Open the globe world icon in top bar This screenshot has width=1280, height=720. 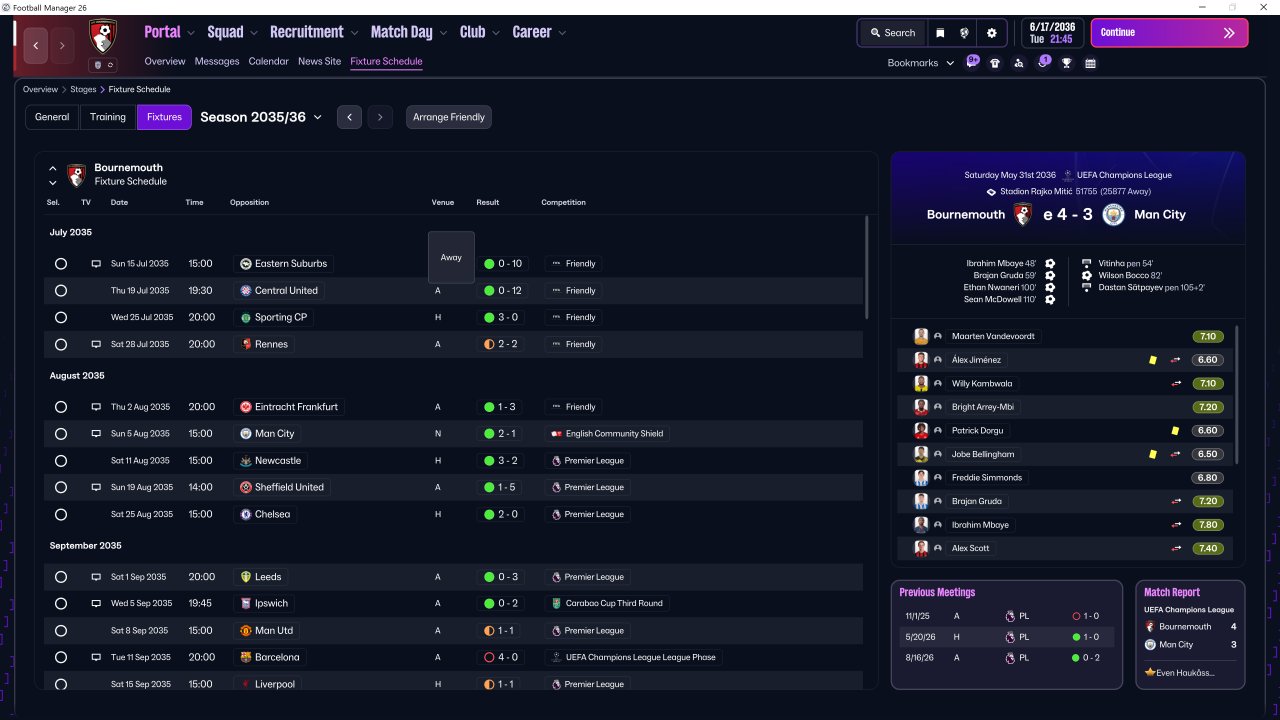[x=964, y=33]
